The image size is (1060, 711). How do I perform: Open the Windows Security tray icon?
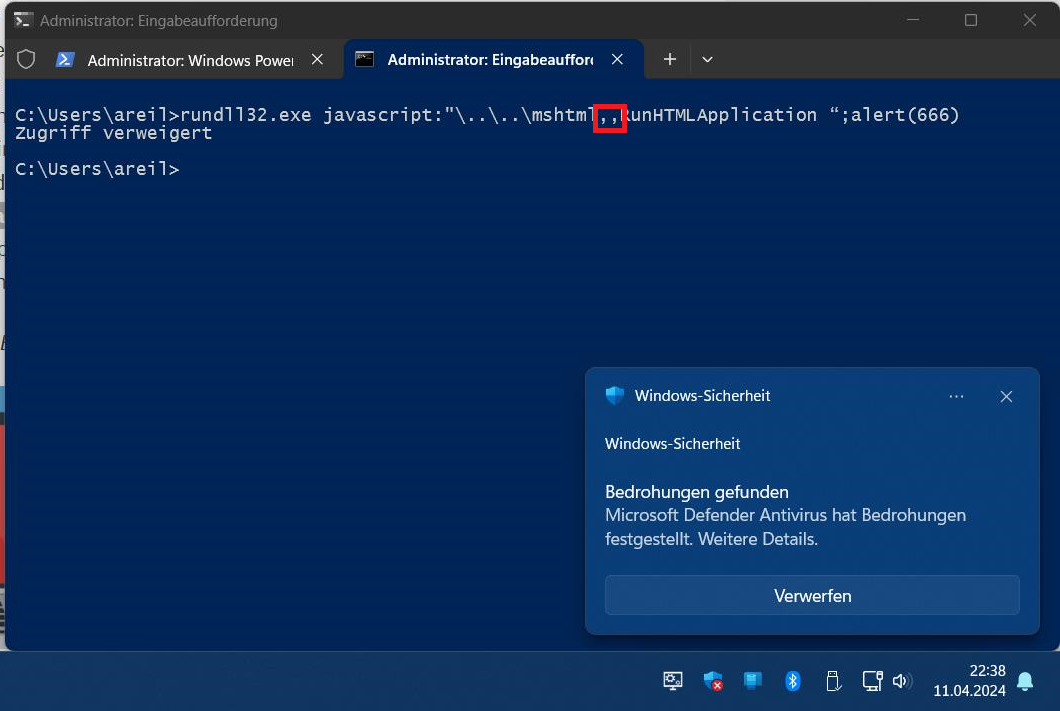pyautogui.click(x=713, y=681)
